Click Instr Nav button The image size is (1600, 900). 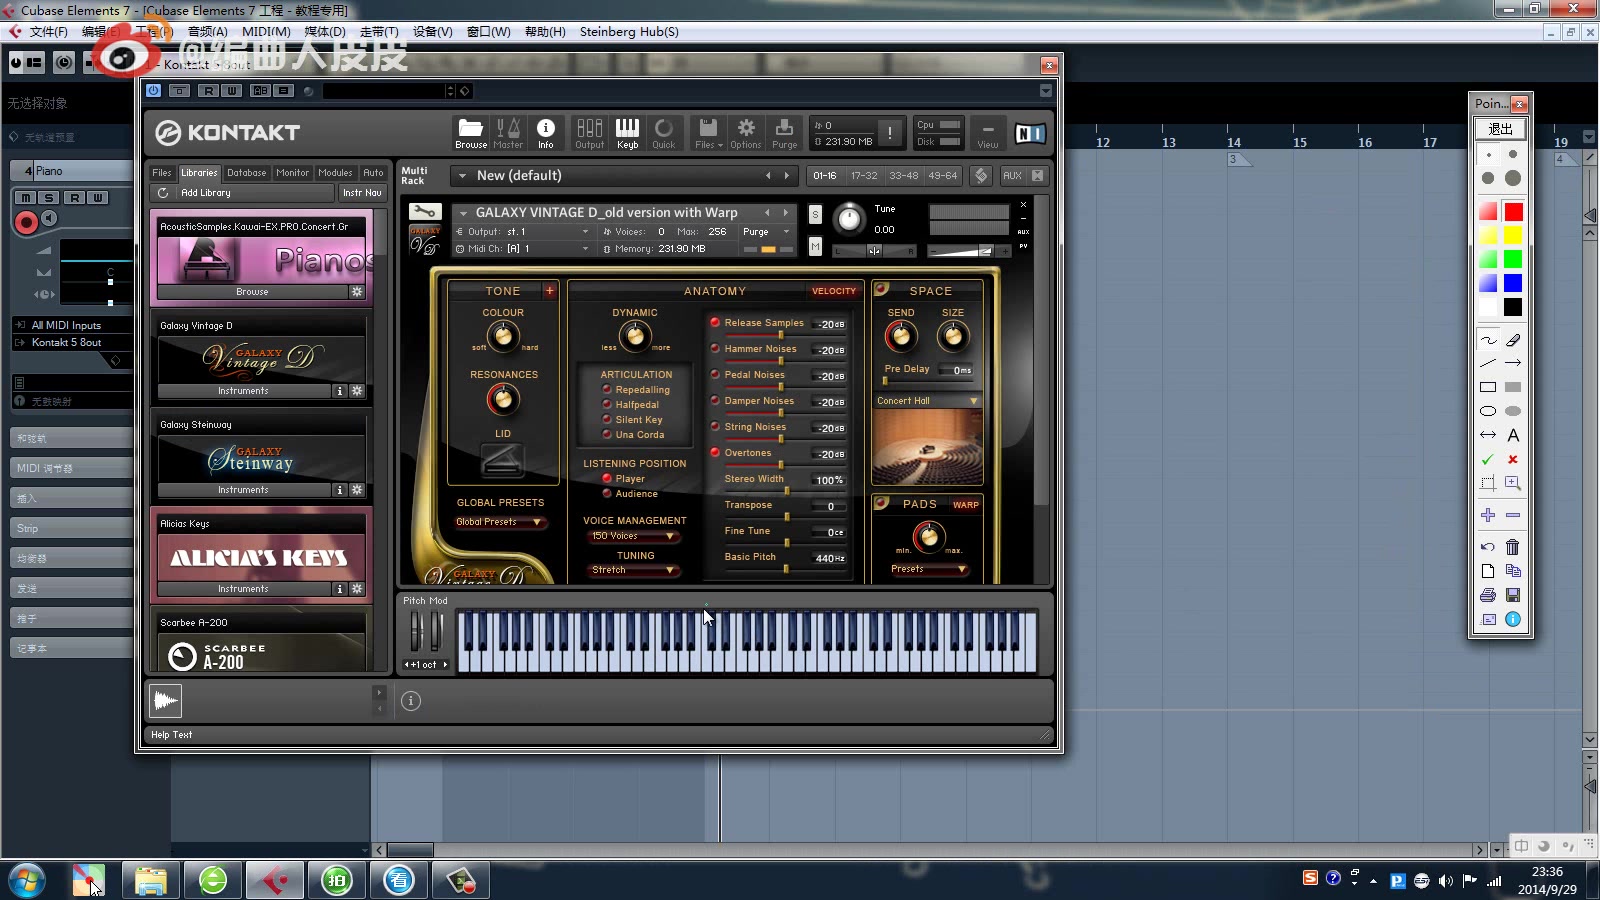[362, 192]
